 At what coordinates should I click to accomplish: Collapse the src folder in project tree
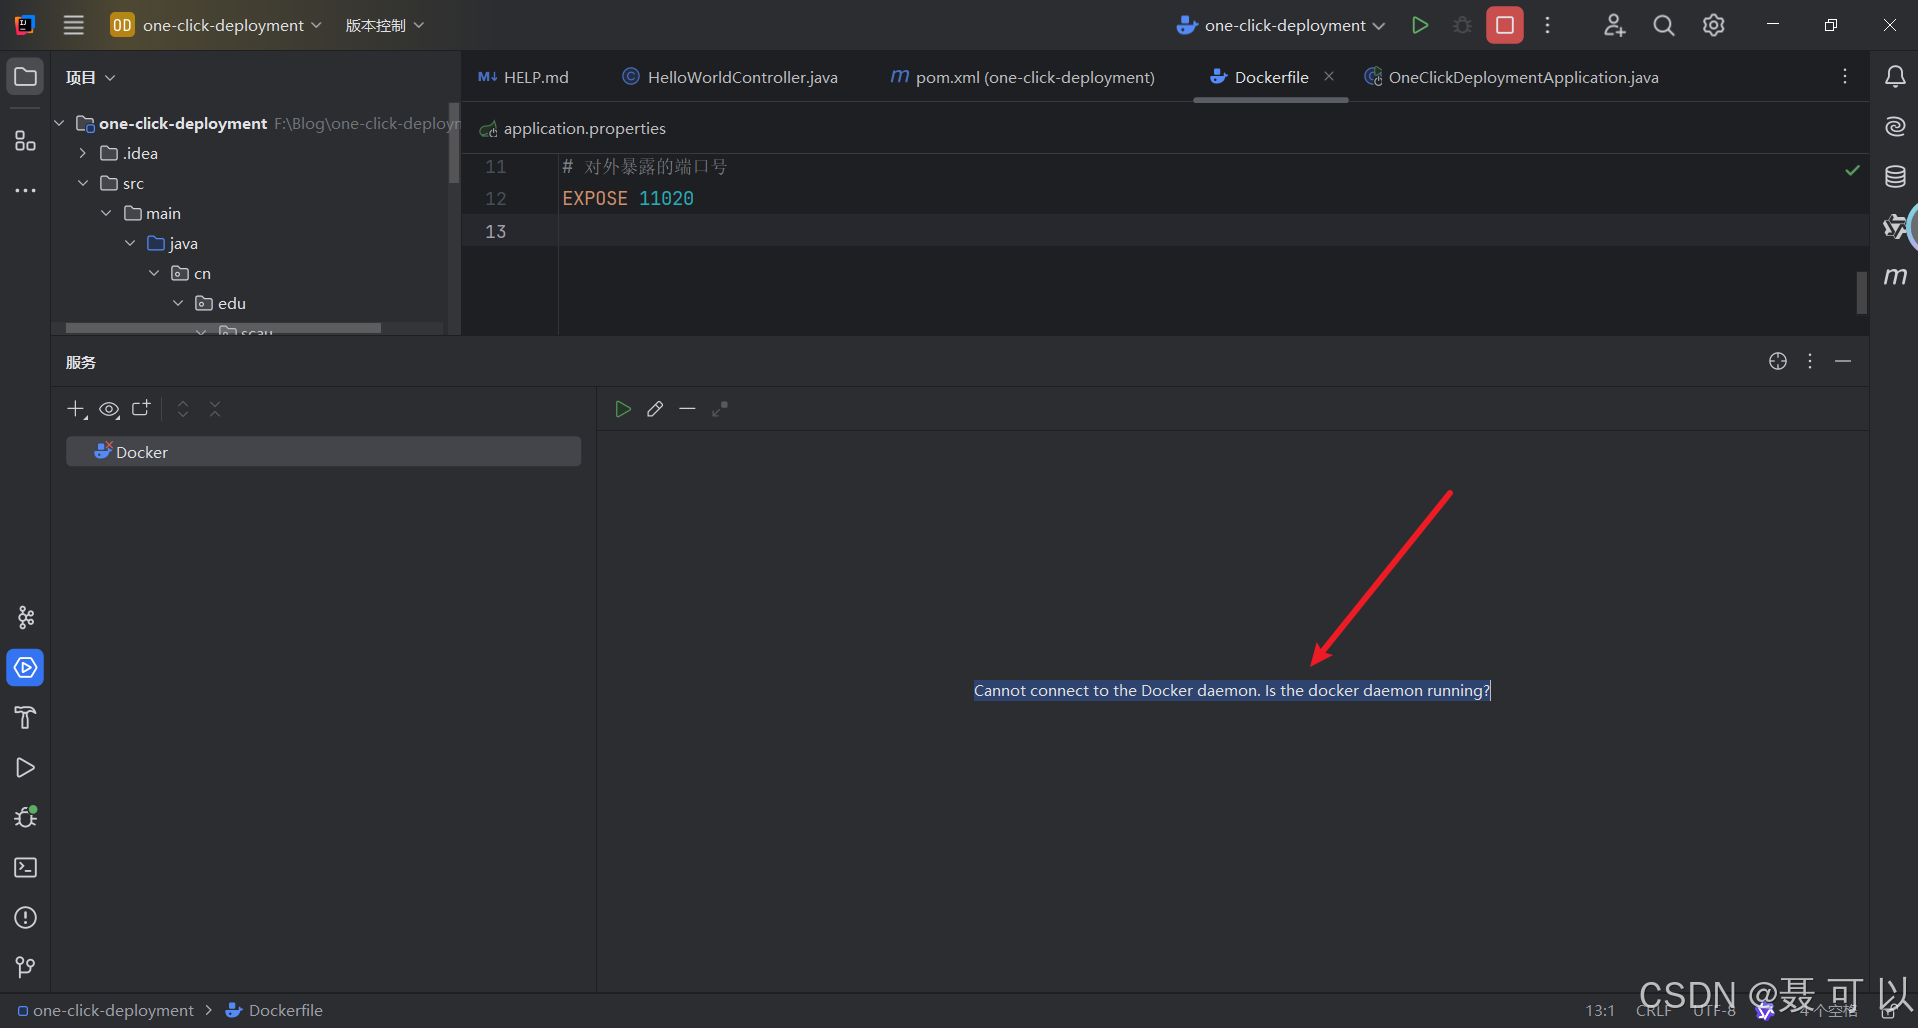tap(83, 183)
